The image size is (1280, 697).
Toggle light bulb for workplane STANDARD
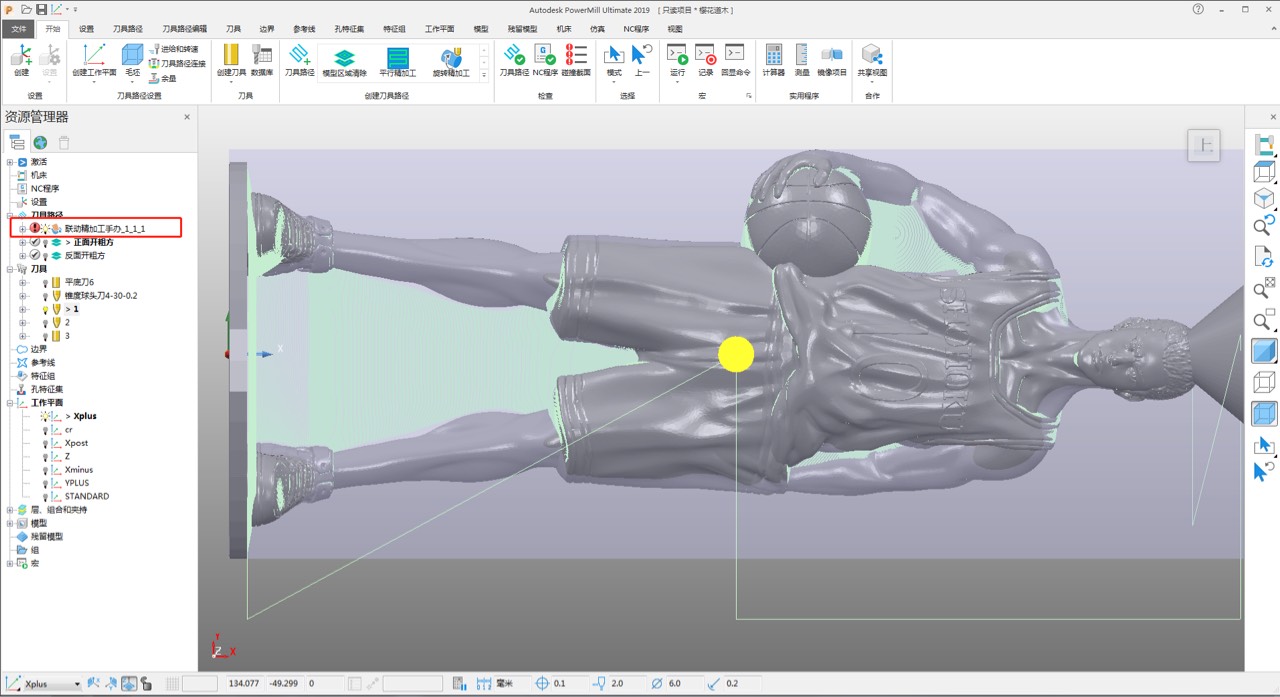(45, 497)
